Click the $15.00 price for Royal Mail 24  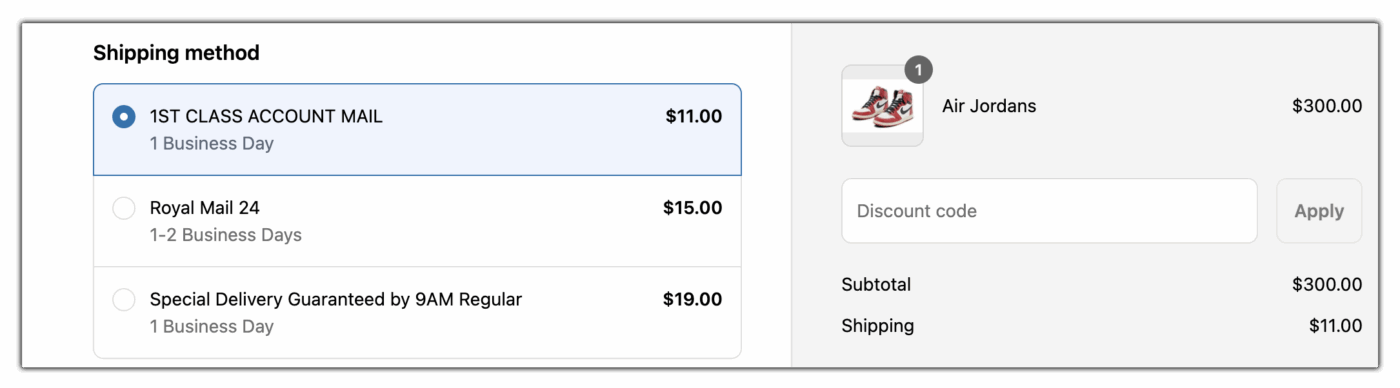tap(692, 208)
